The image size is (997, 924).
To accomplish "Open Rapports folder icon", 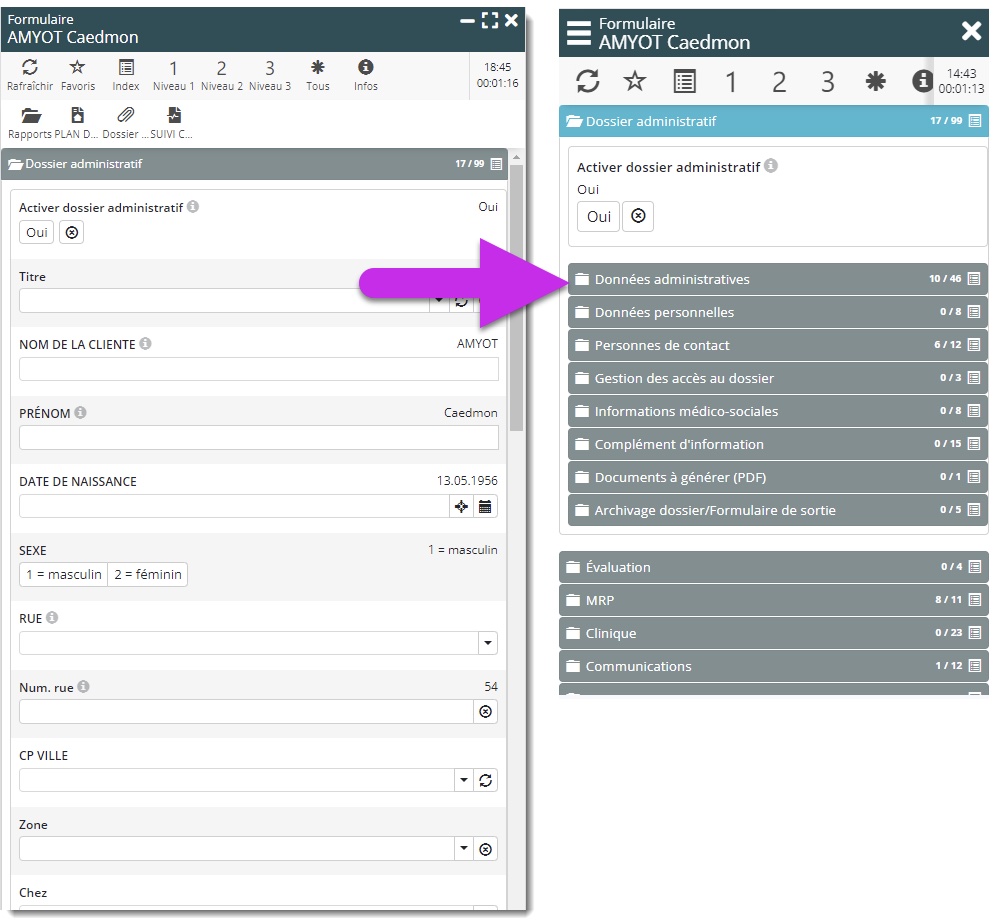I will (x=30, y=116).
